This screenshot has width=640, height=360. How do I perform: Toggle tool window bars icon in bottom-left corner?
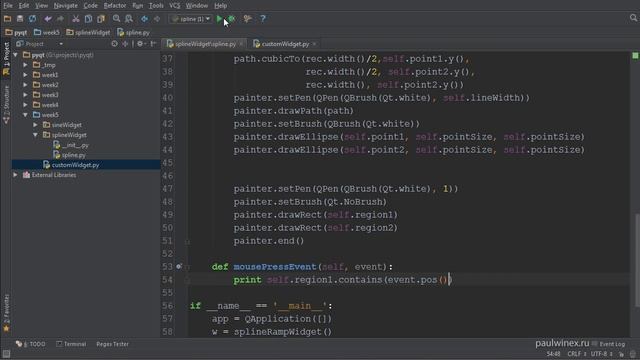pyautogui.click(x=6, y=354)
